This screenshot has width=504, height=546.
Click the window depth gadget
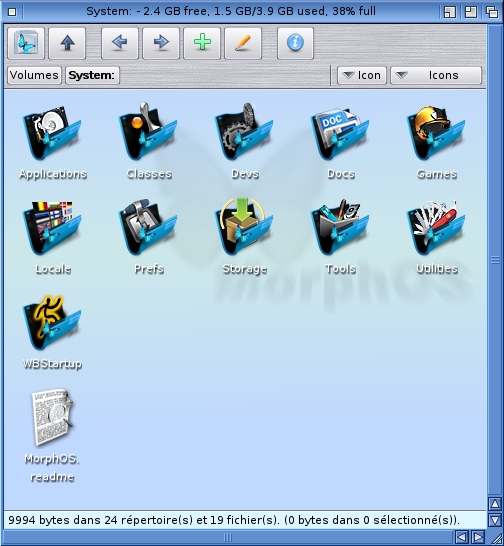pyautogui.click(x=491, y=12)
